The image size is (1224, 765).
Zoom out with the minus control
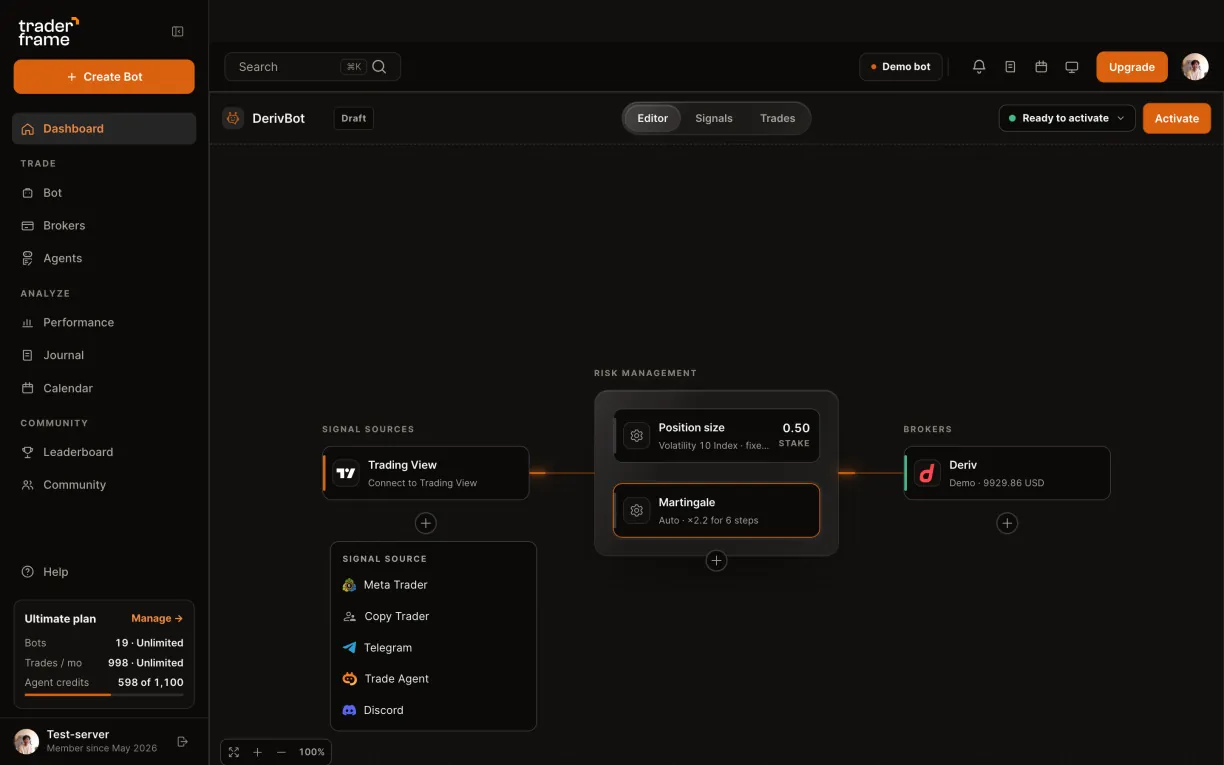point(281,752)
